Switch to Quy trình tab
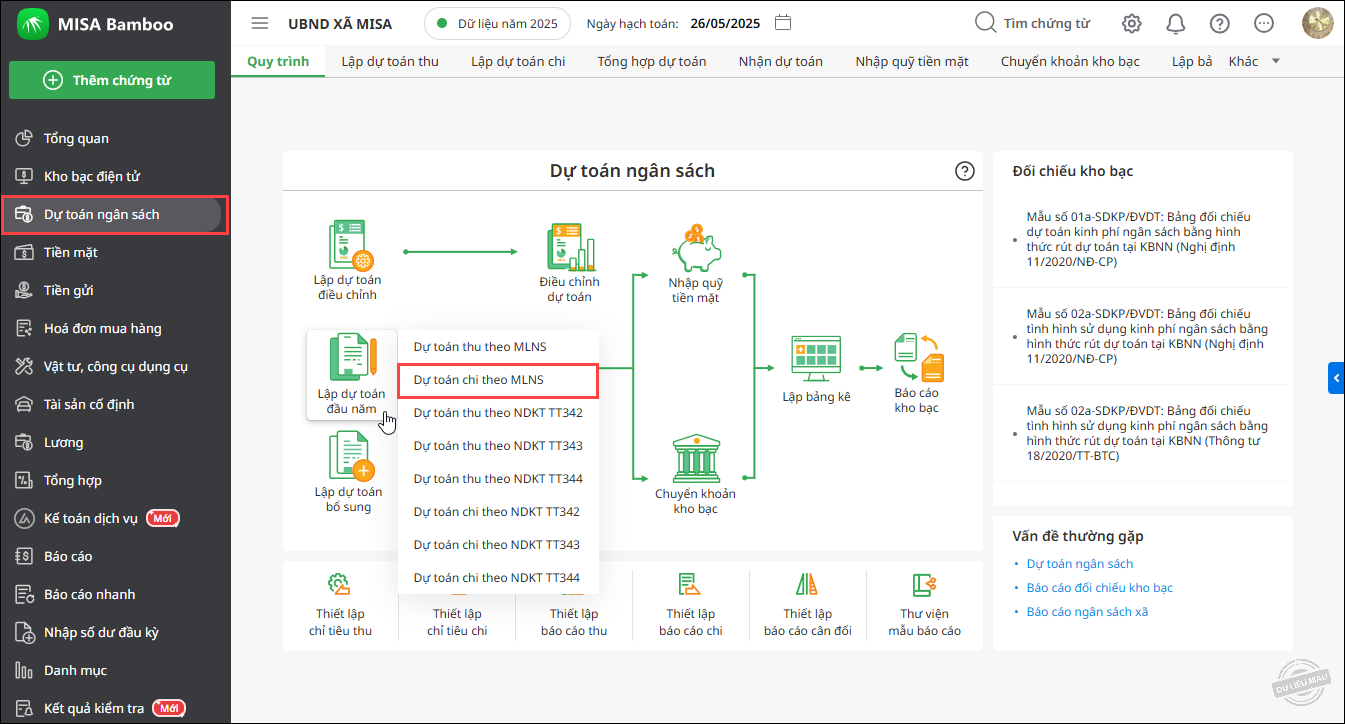Screen dimensions: 1345x724 click(278, 61)
